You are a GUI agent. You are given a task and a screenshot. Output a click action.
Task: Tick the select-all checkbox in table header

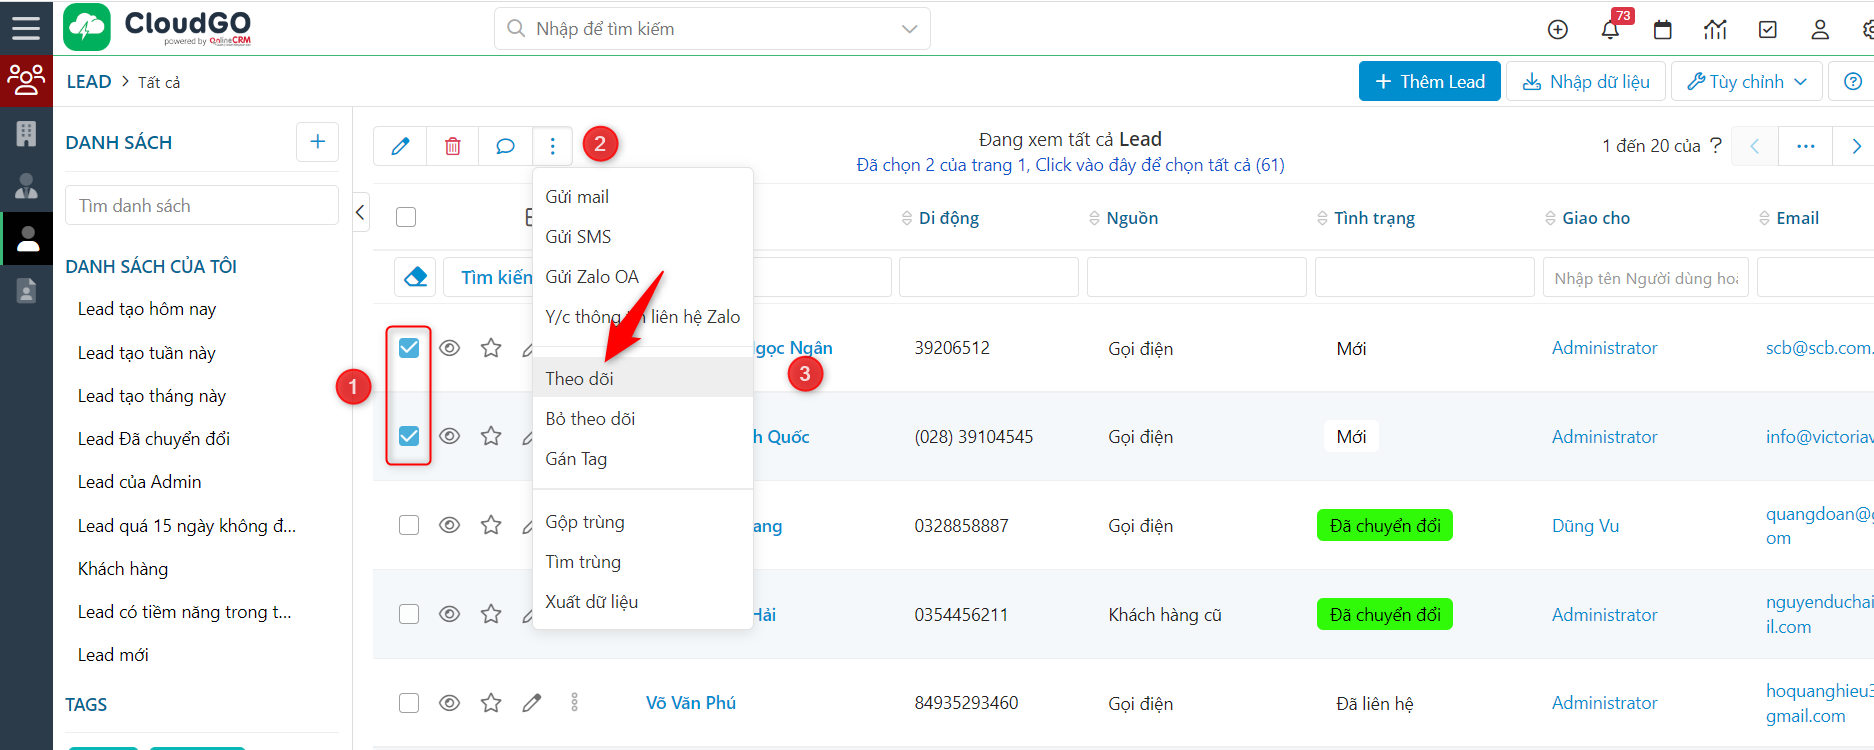click(406, 217)
